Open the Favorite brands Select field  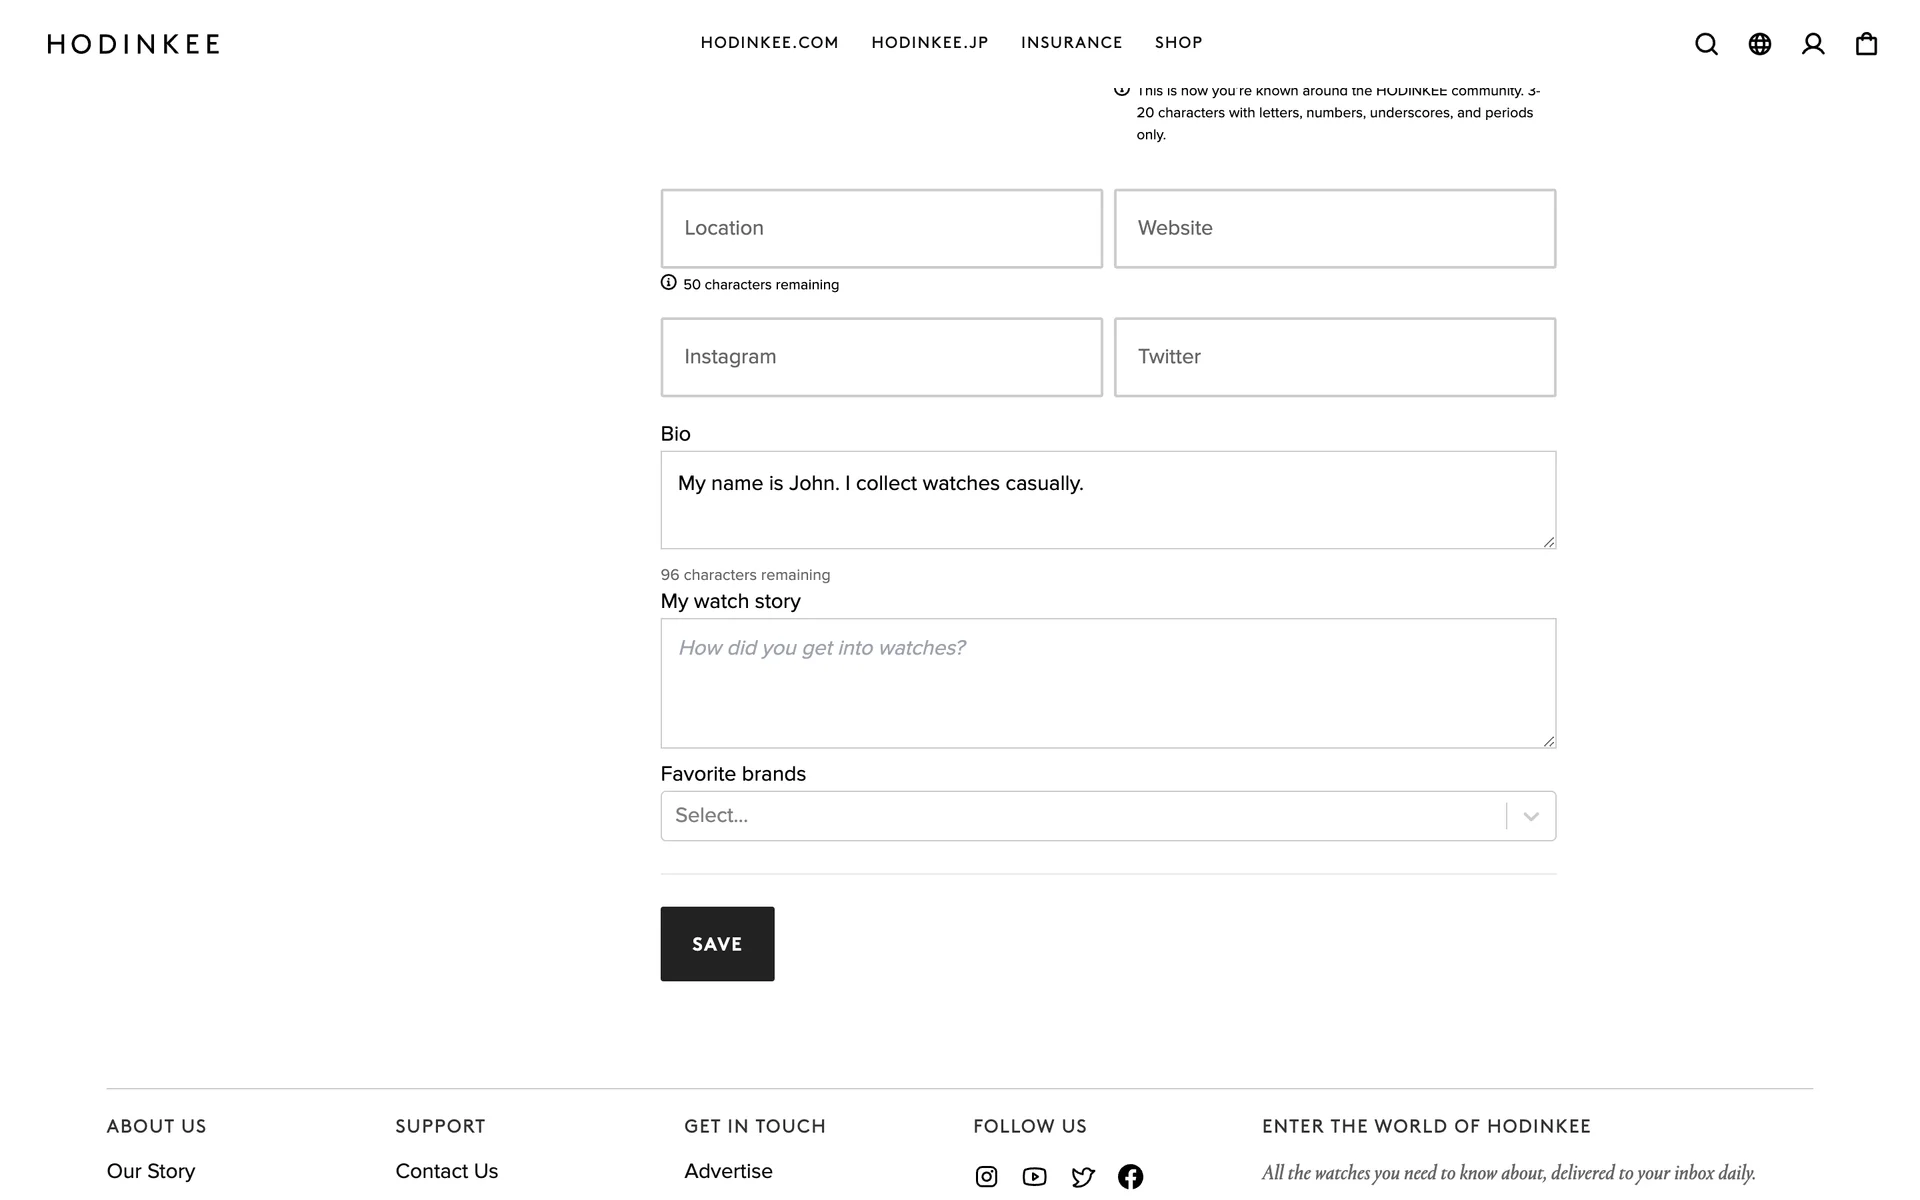1080,816
